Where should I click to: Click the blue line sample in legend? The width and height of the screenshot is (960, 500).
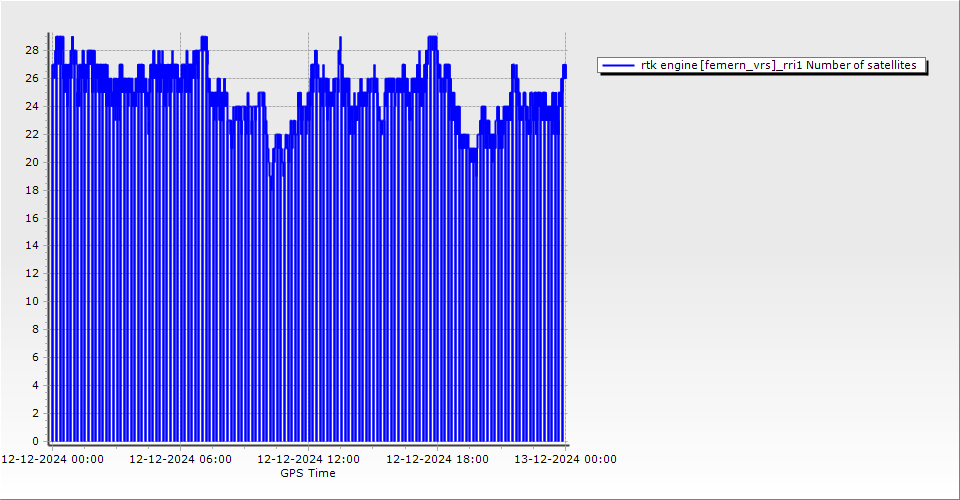[x=620, y=65]
